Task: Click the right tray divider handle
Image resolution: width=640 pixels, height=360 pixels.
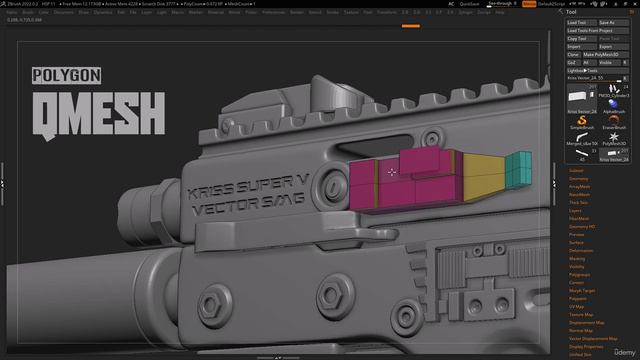Action: (554, 184)
